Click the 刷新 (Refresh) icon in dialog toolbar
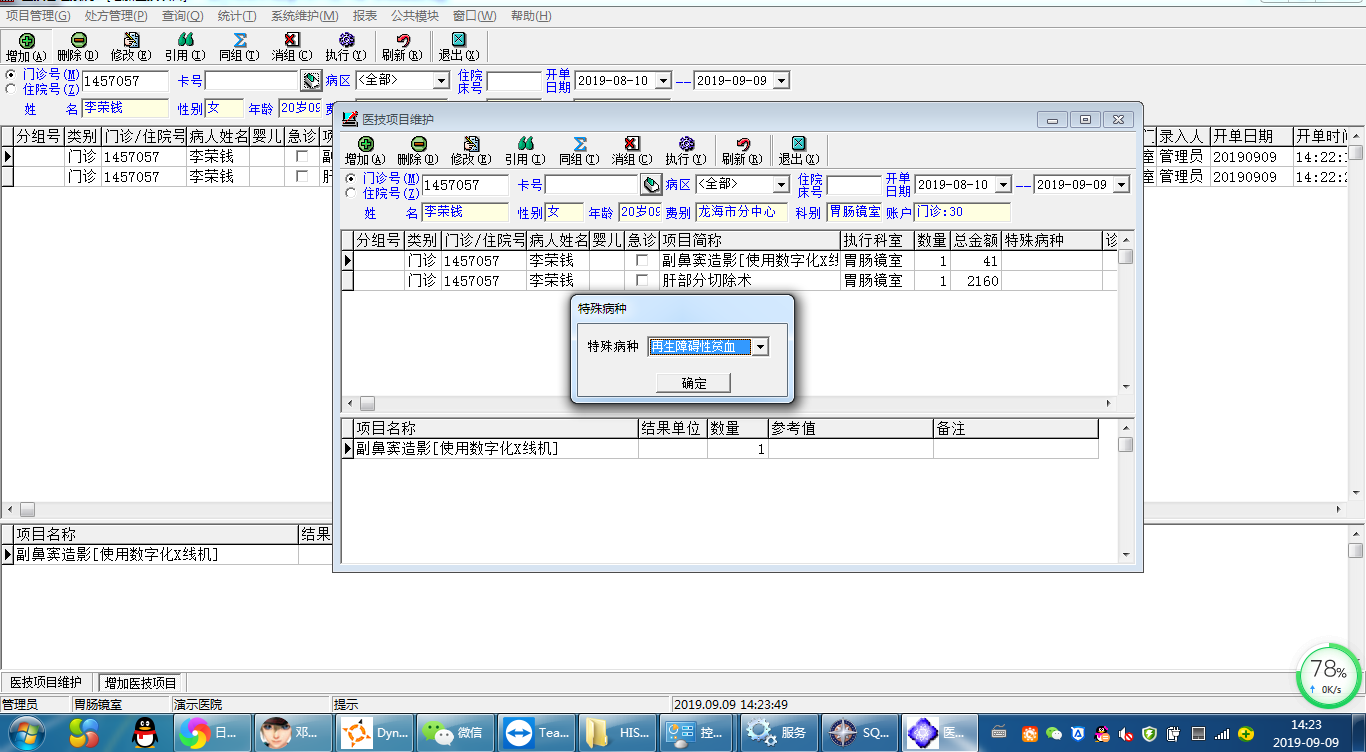 [742, 145]
